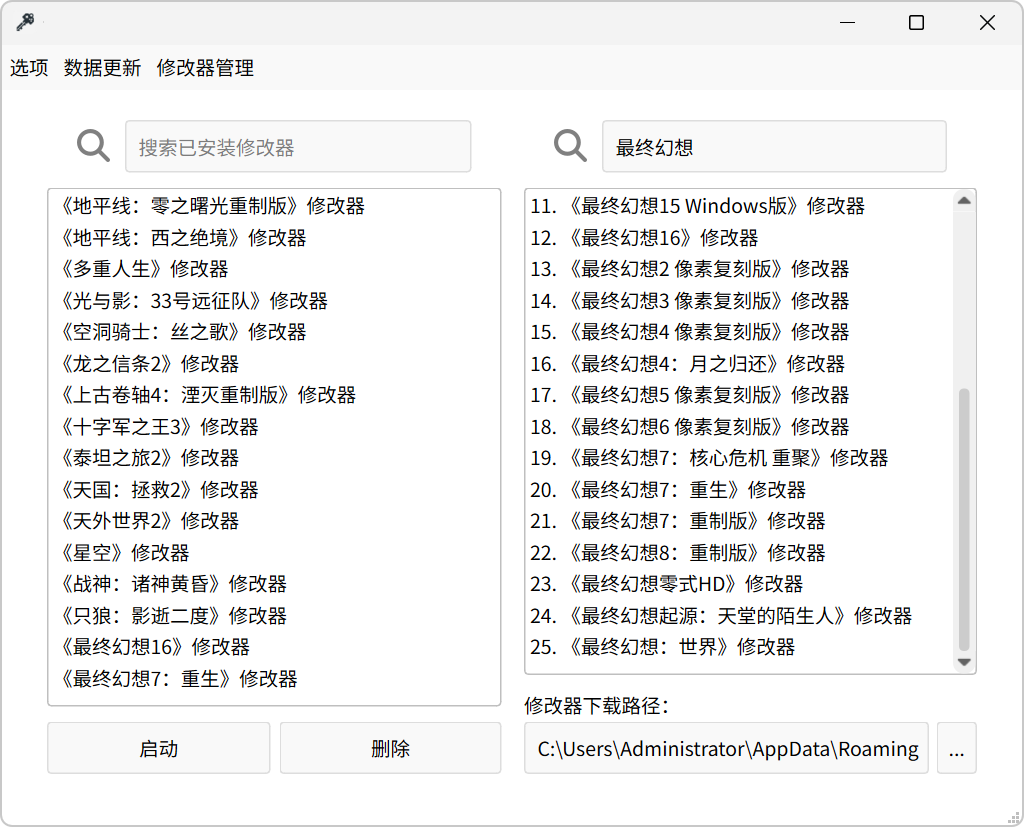
Task: Select 《空洞骑士：丝之歌》修改器
Action: coord(274,332)
